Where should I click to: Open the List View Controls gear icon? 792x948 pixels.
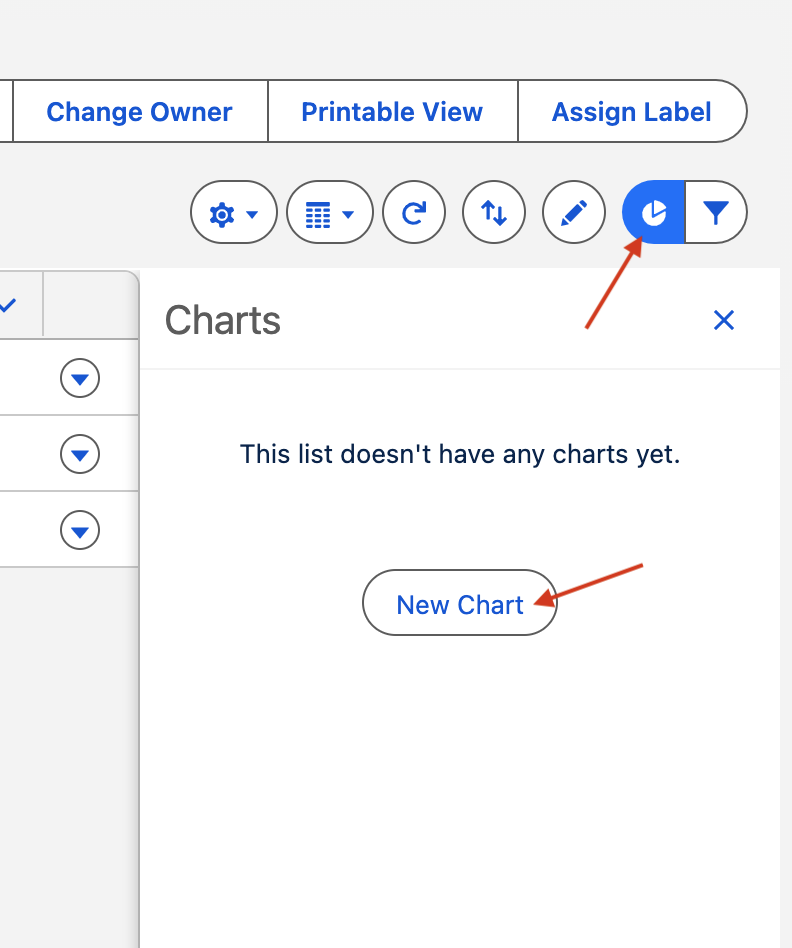coord(222,214)
